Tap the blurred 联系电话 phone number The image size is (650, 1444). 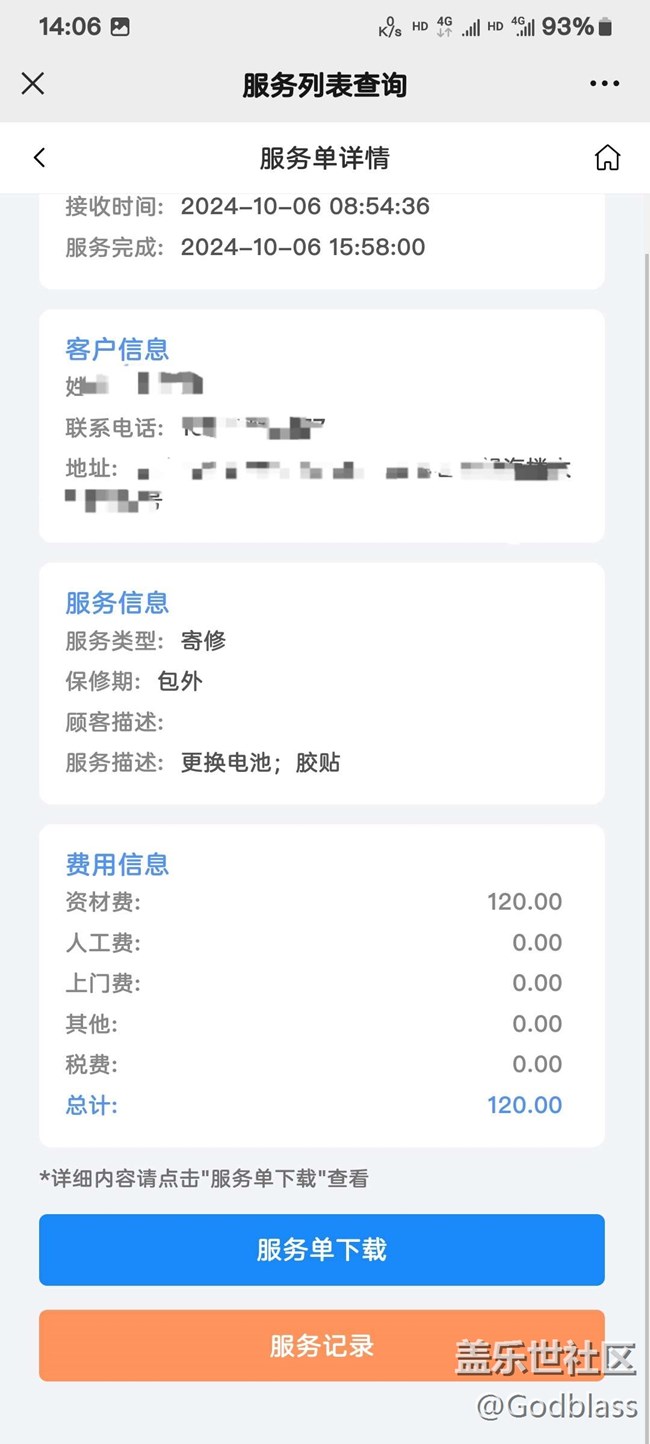(x=254, y=428)
